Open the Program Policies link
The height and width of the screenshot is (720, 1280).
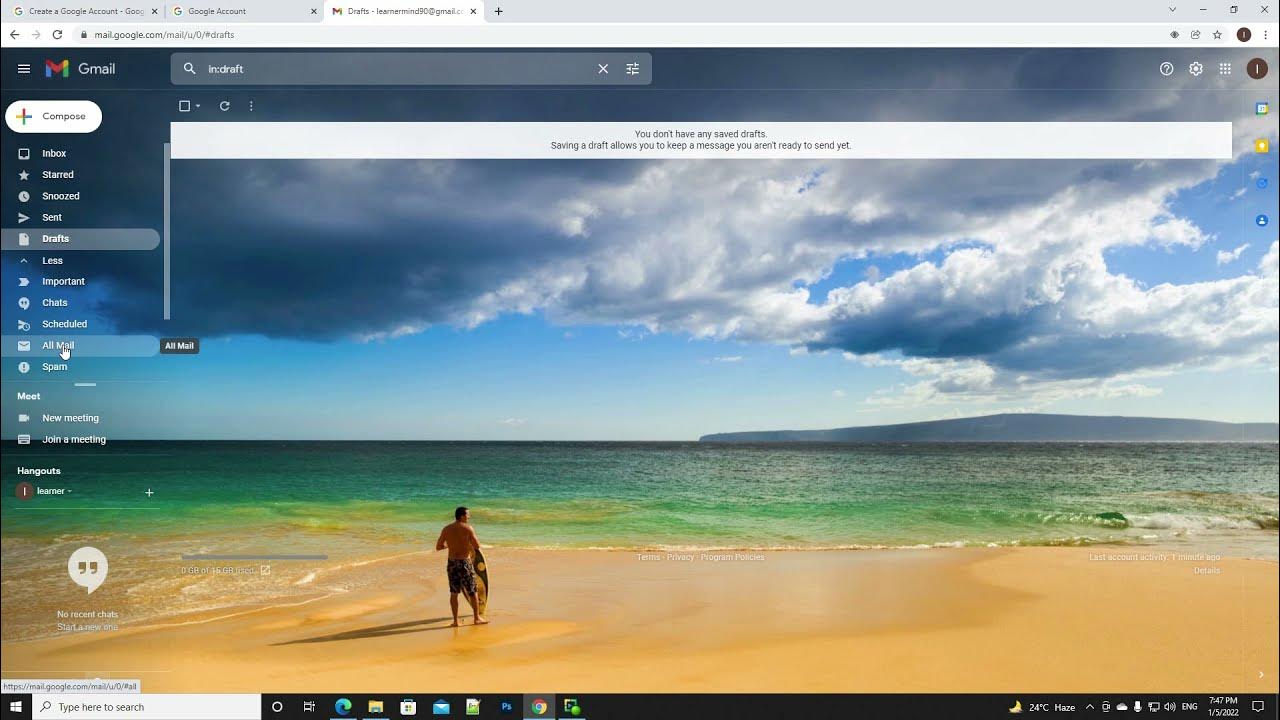click(733, 557)
